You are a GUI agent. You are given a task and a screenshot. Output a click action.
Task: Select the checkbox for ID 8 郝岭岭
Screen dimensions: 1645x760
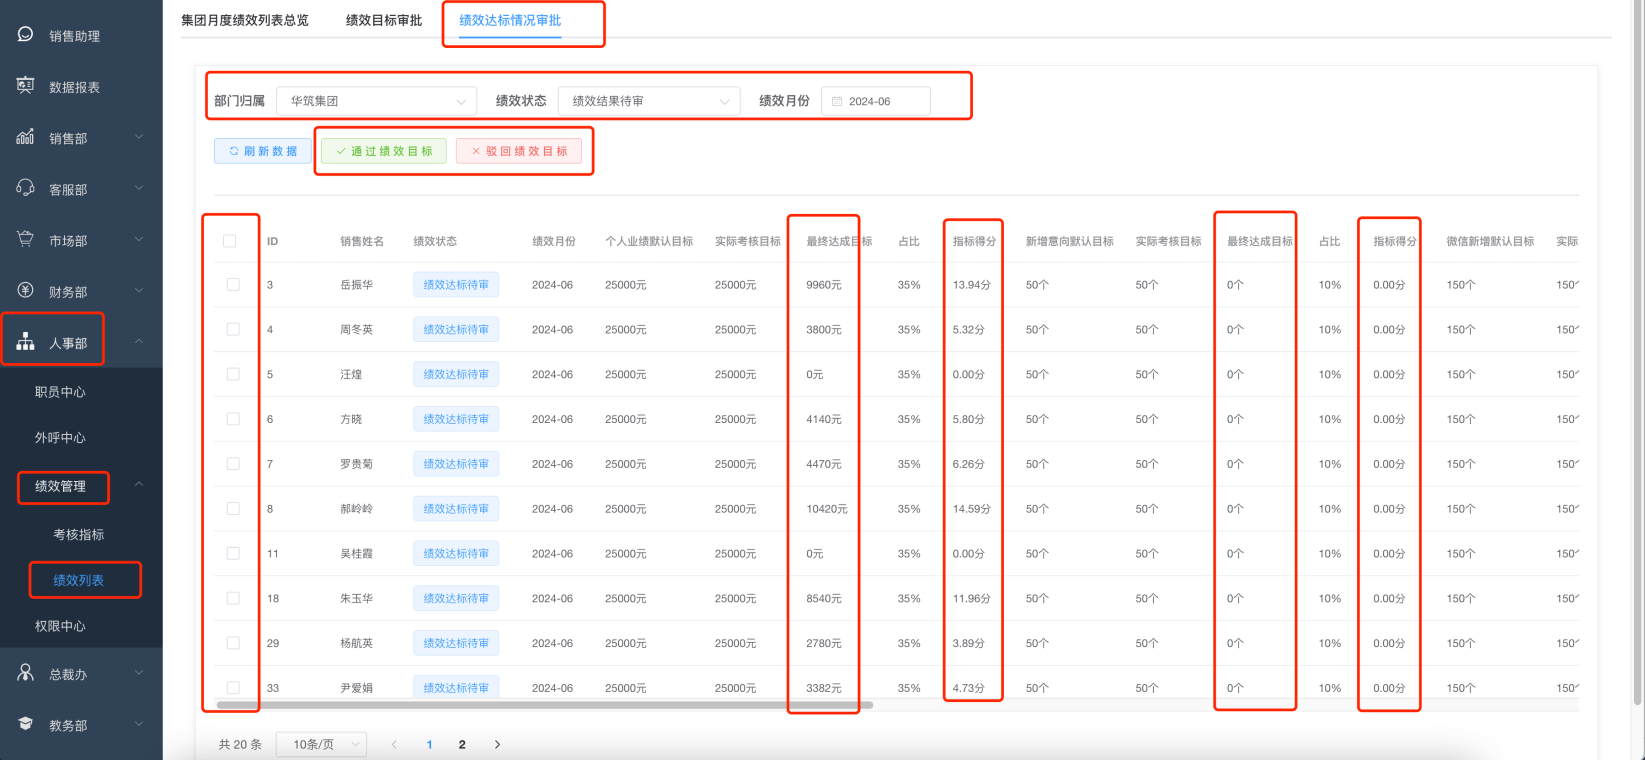[233, 509]
